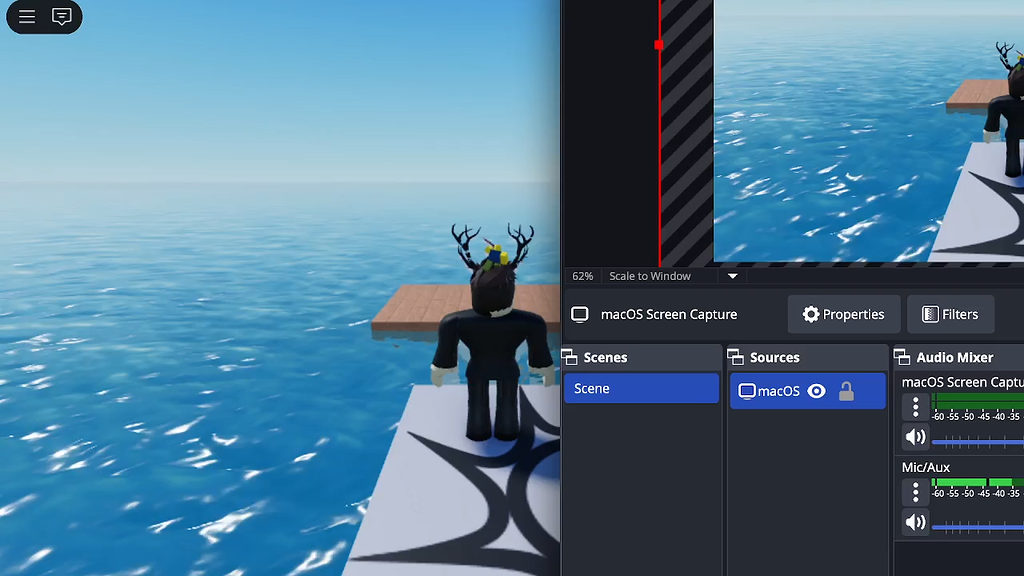Click the Audio Mixer dock panel icon
Image resolution: width=1024 pixels, height=576 pixels.
(903, 357)
